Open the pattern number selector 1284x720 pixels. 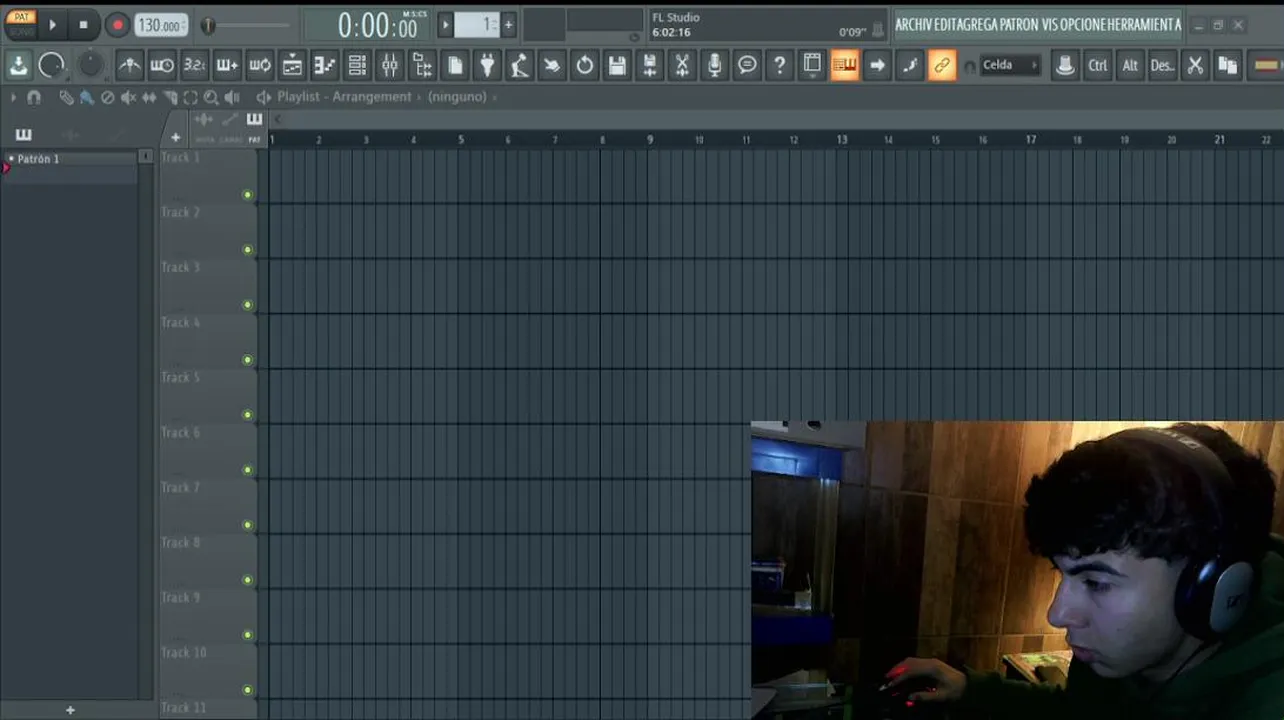(477, 24)
